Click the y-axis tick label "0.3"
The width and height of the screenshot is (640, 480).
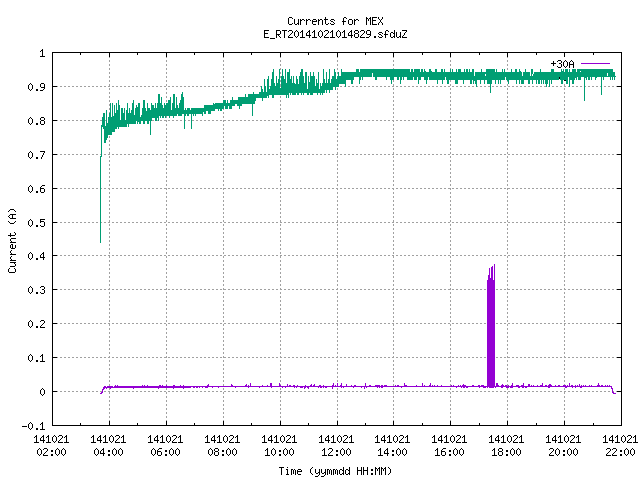click(36, 290)
